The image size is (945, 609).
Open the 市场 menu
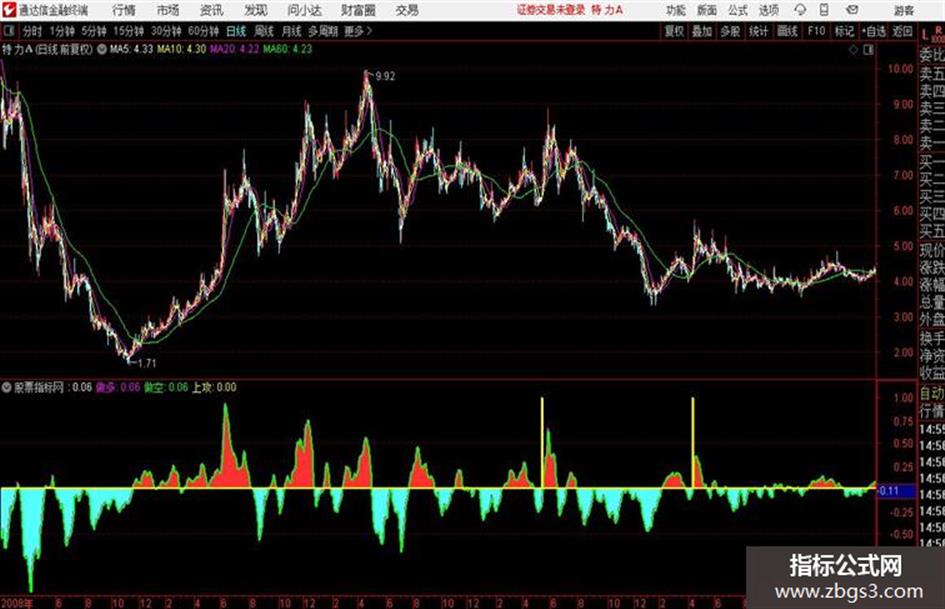(168, 10)
